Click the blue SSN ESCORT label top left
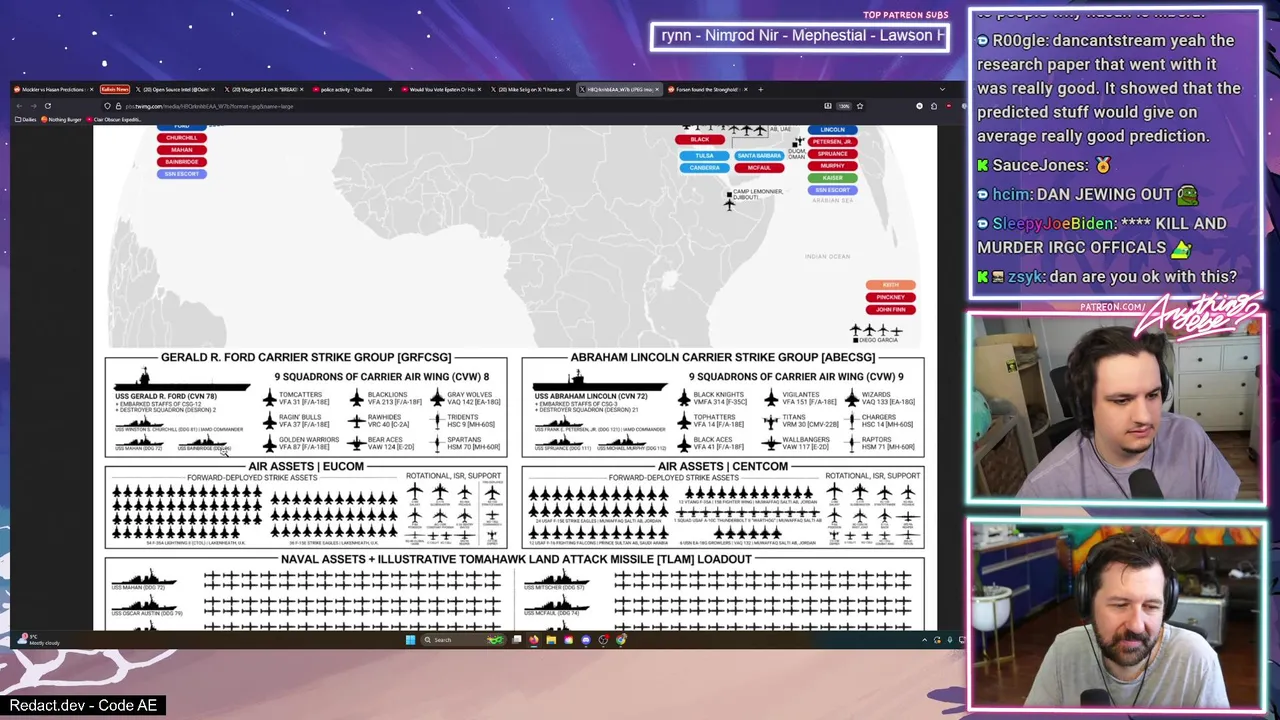Viewport: 1280px width, 720px height. click(181, 174)
